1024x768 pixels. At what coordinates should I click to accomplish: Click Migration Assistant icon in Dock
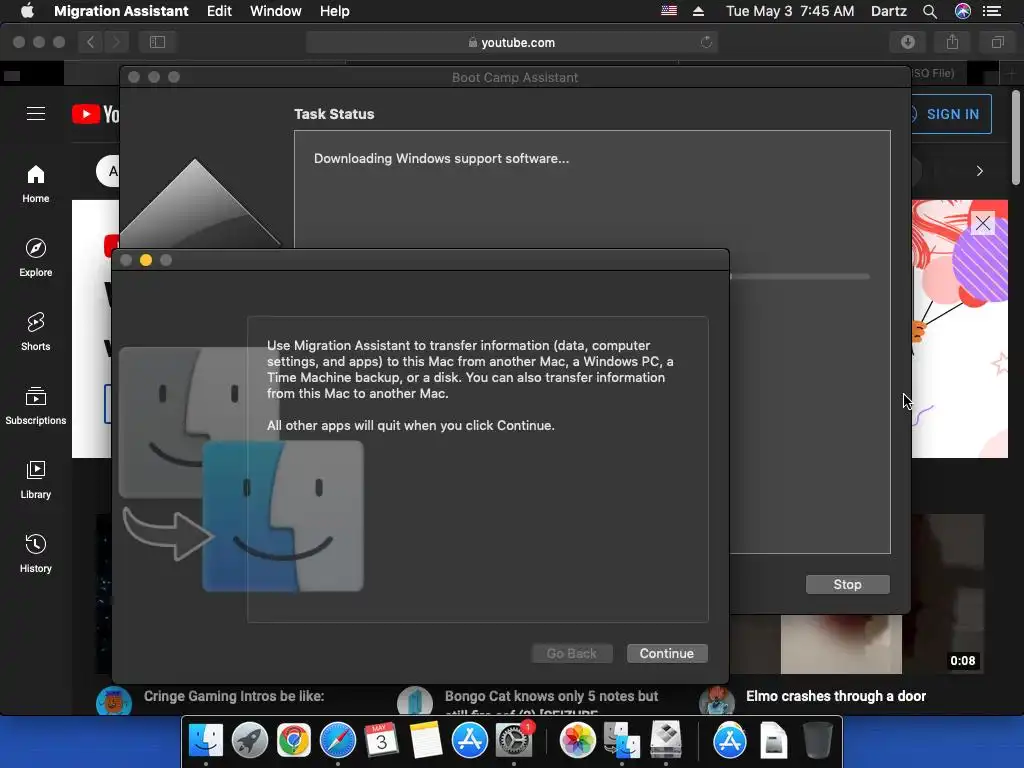click(622, 740)
